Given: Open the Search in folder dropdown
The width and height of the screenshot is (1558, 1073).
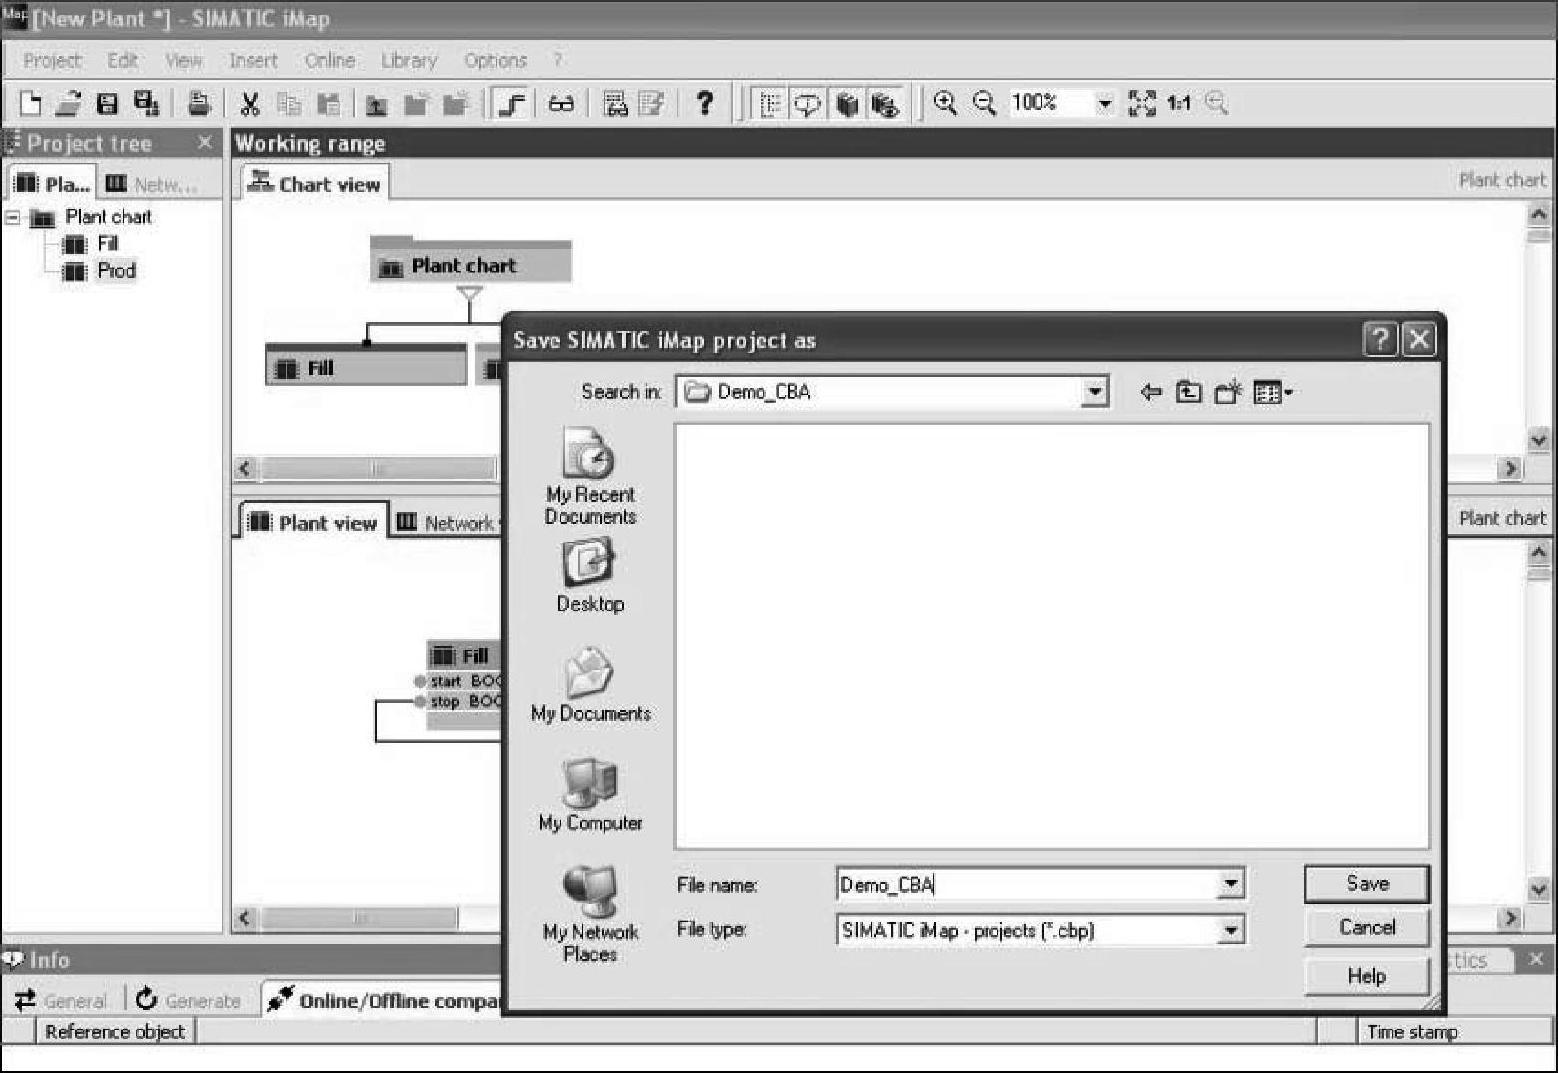Looking at the screenshot, I should (x=1095, y=392).
